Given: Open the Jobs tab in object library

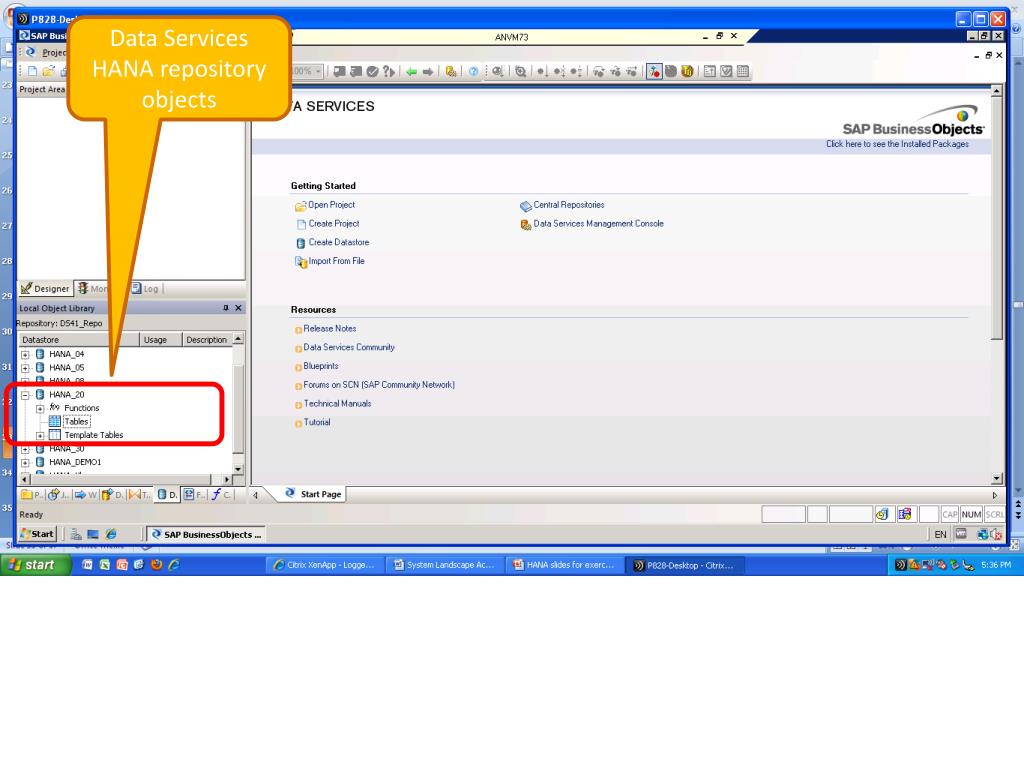Looking at the screenshot, I should click(x=59, y=495).
